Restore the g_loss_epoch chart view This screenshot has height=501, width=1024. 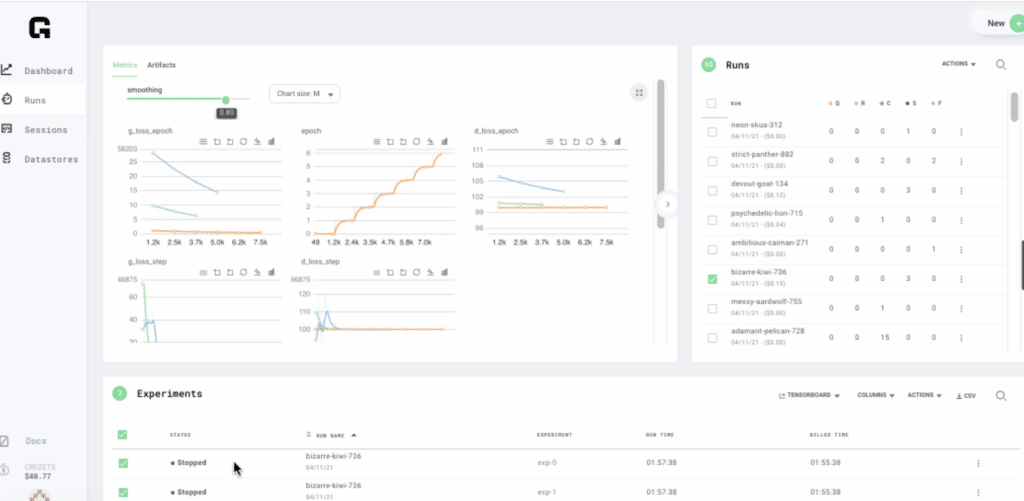coord(243,141)
